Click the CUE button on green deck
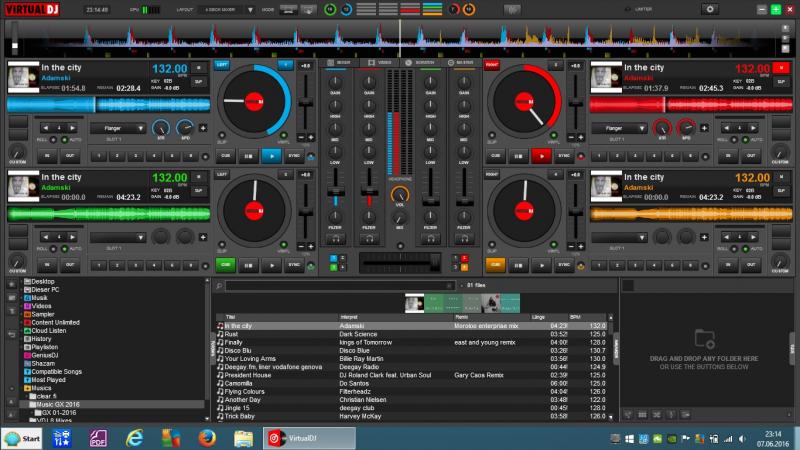This screenshot has height=450, width=800. click(x=224, y=265)
